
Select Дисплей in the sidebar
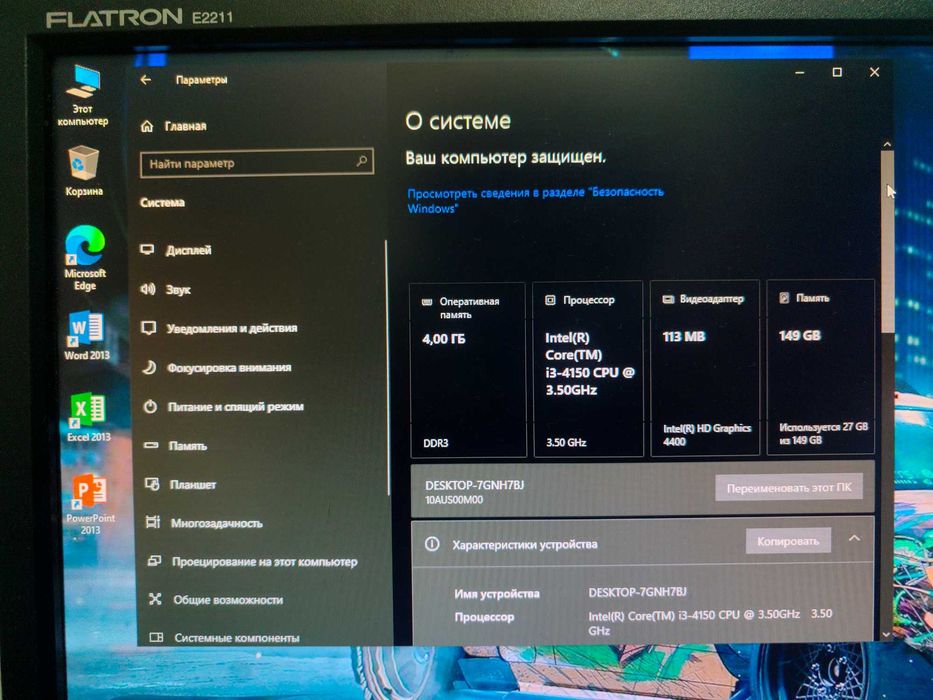tap(188, 250)
